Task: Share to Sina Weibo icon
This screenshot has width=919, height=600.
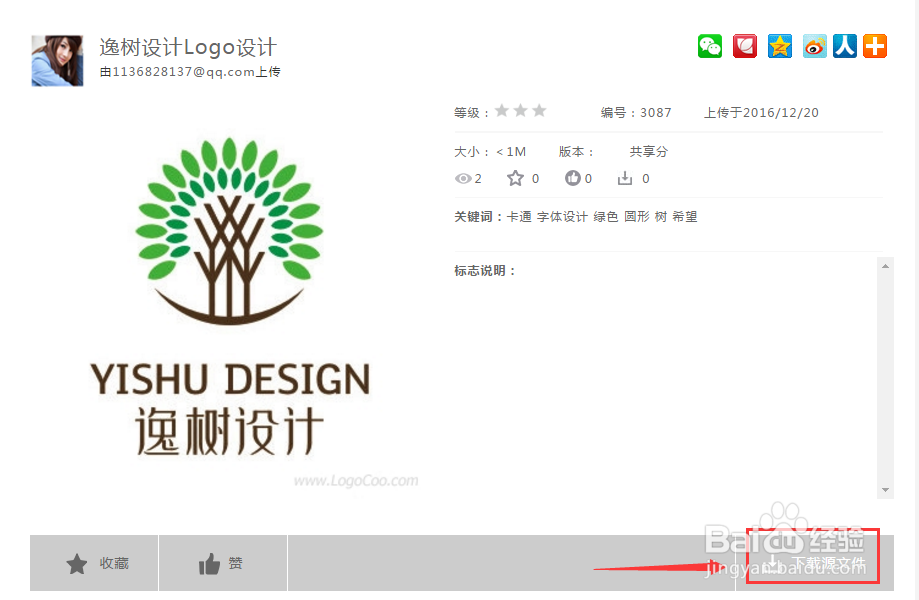Action: [x=815, y=46]
